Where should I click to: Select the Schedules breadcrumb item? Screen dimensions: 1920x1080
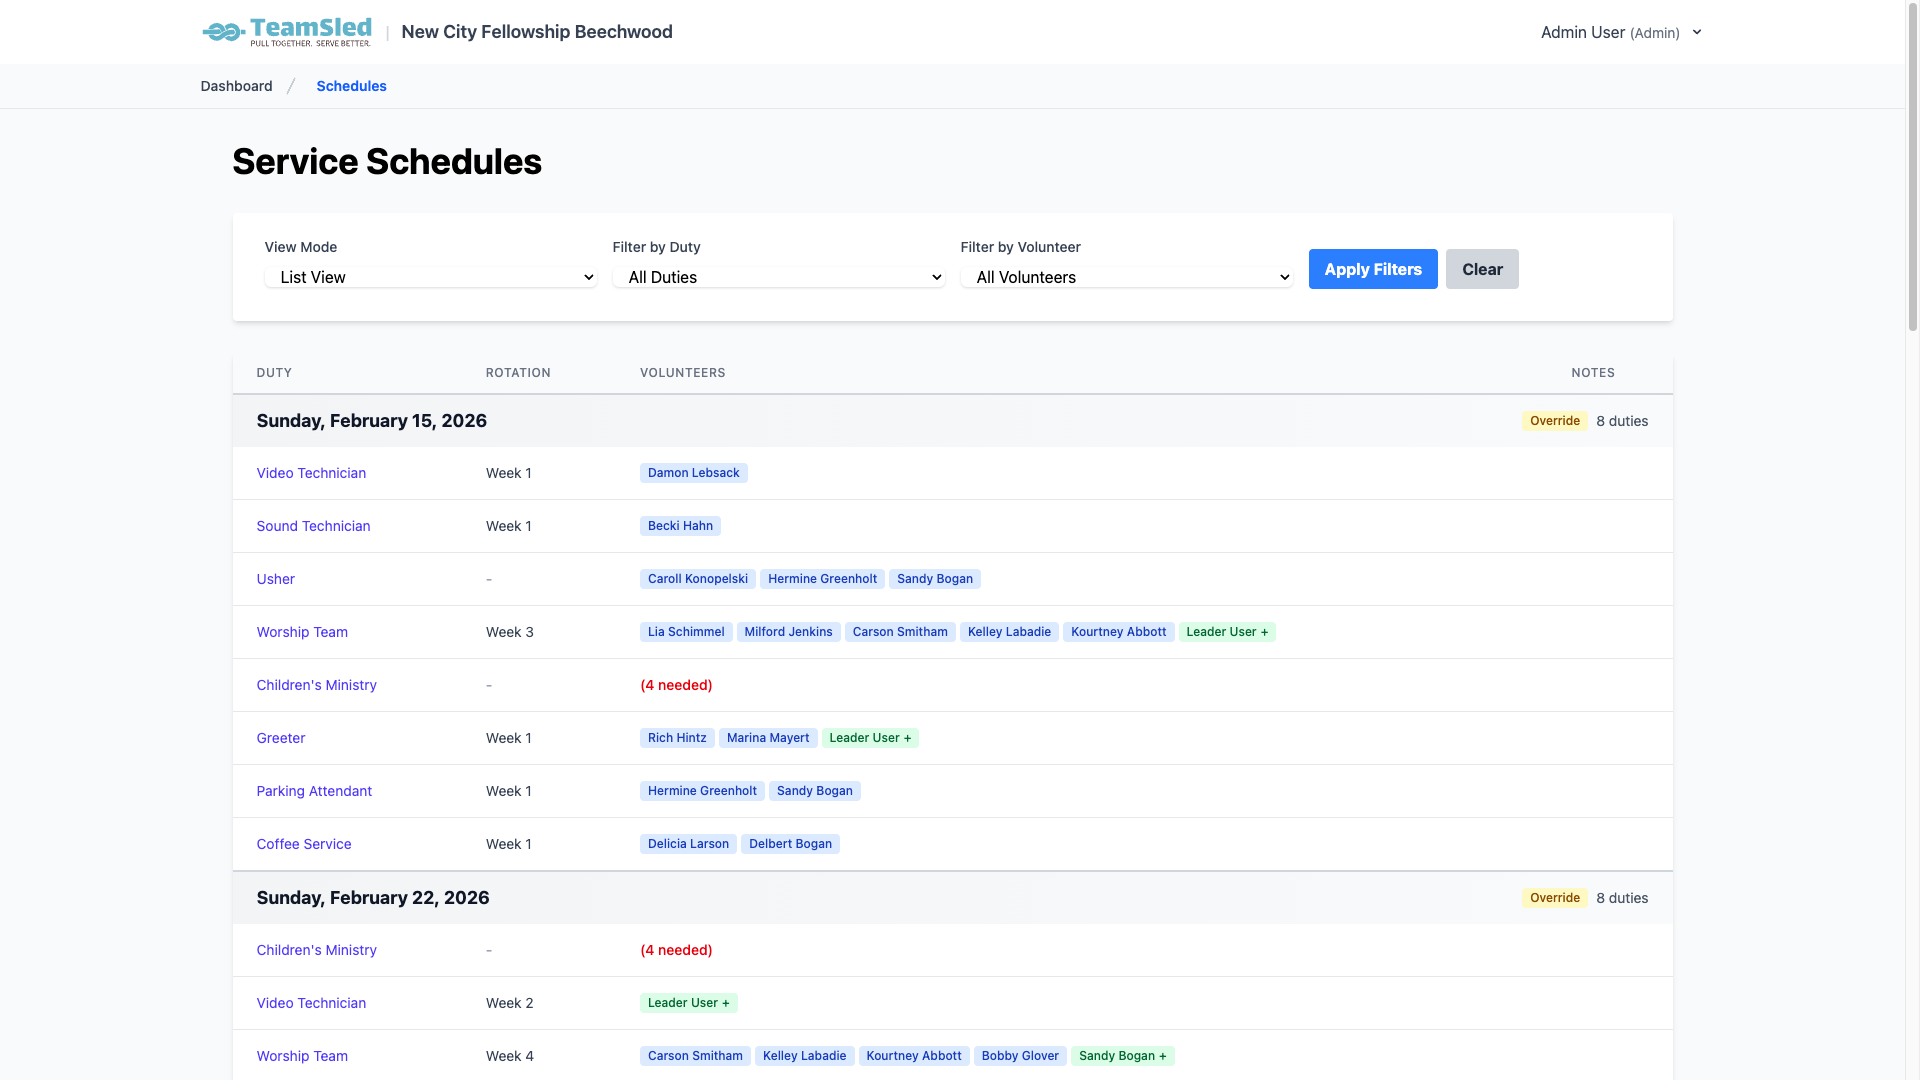[351, 86]
